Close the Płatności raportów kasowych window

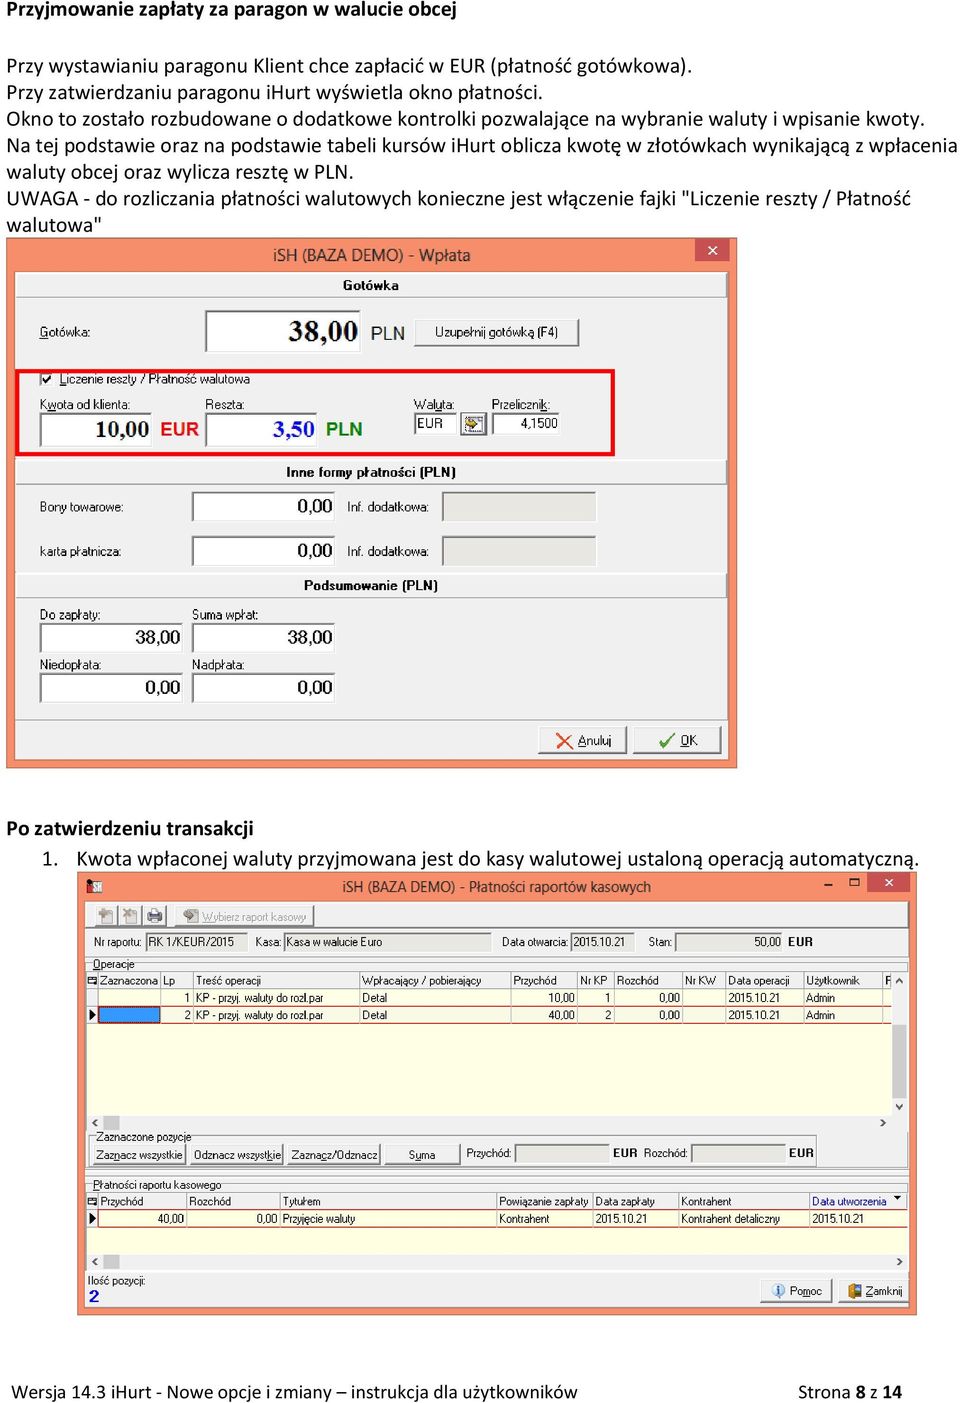888,883
